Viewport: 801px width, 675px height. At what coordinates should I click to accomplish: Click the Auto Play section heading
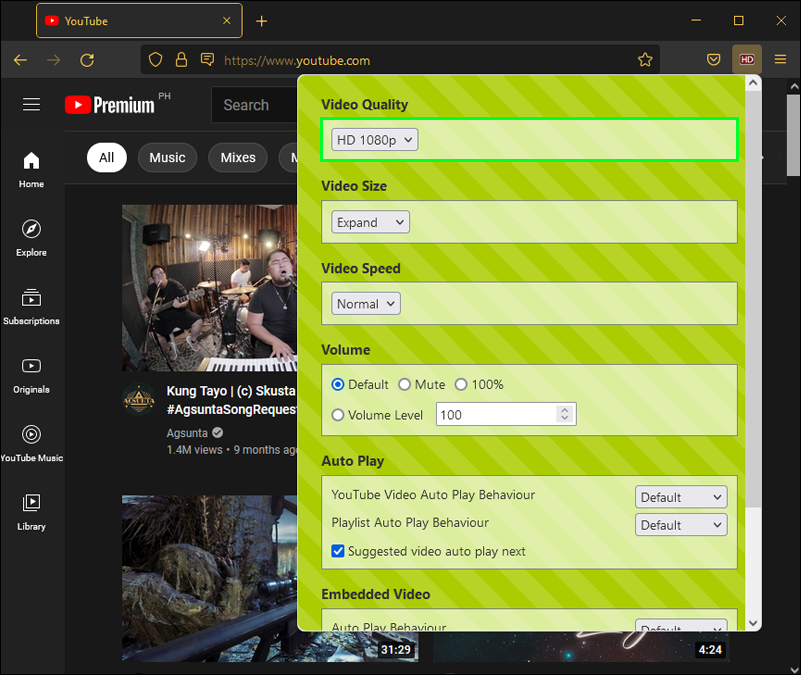pos(352,461)
